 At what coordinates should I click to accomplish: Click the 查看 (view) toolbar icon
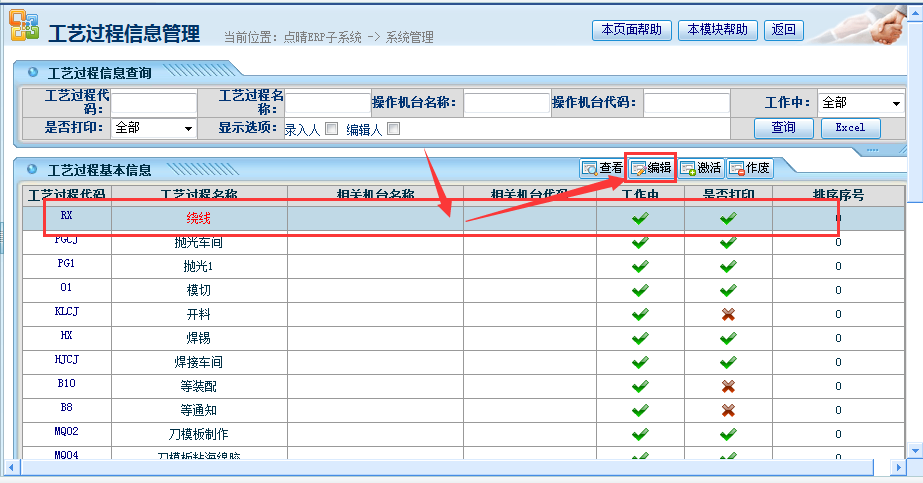tap(590, 169)
